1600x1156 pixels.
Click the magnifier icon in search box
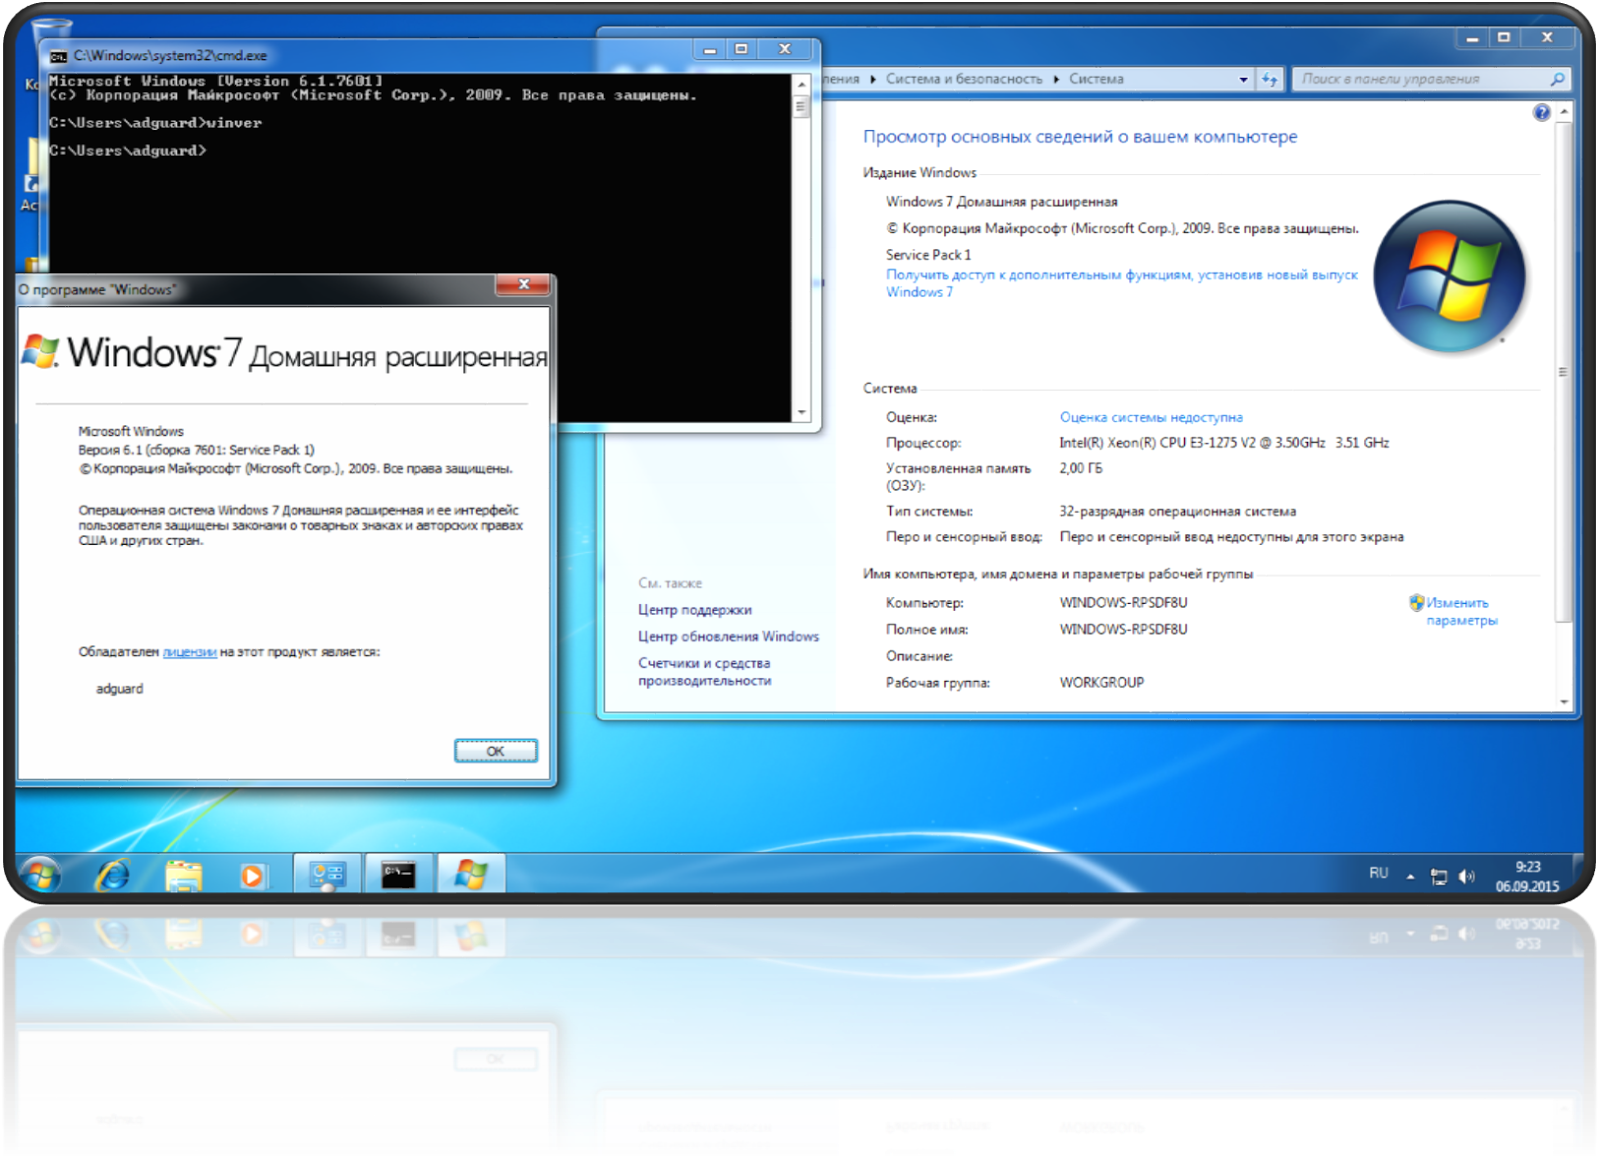[1557, 79]
